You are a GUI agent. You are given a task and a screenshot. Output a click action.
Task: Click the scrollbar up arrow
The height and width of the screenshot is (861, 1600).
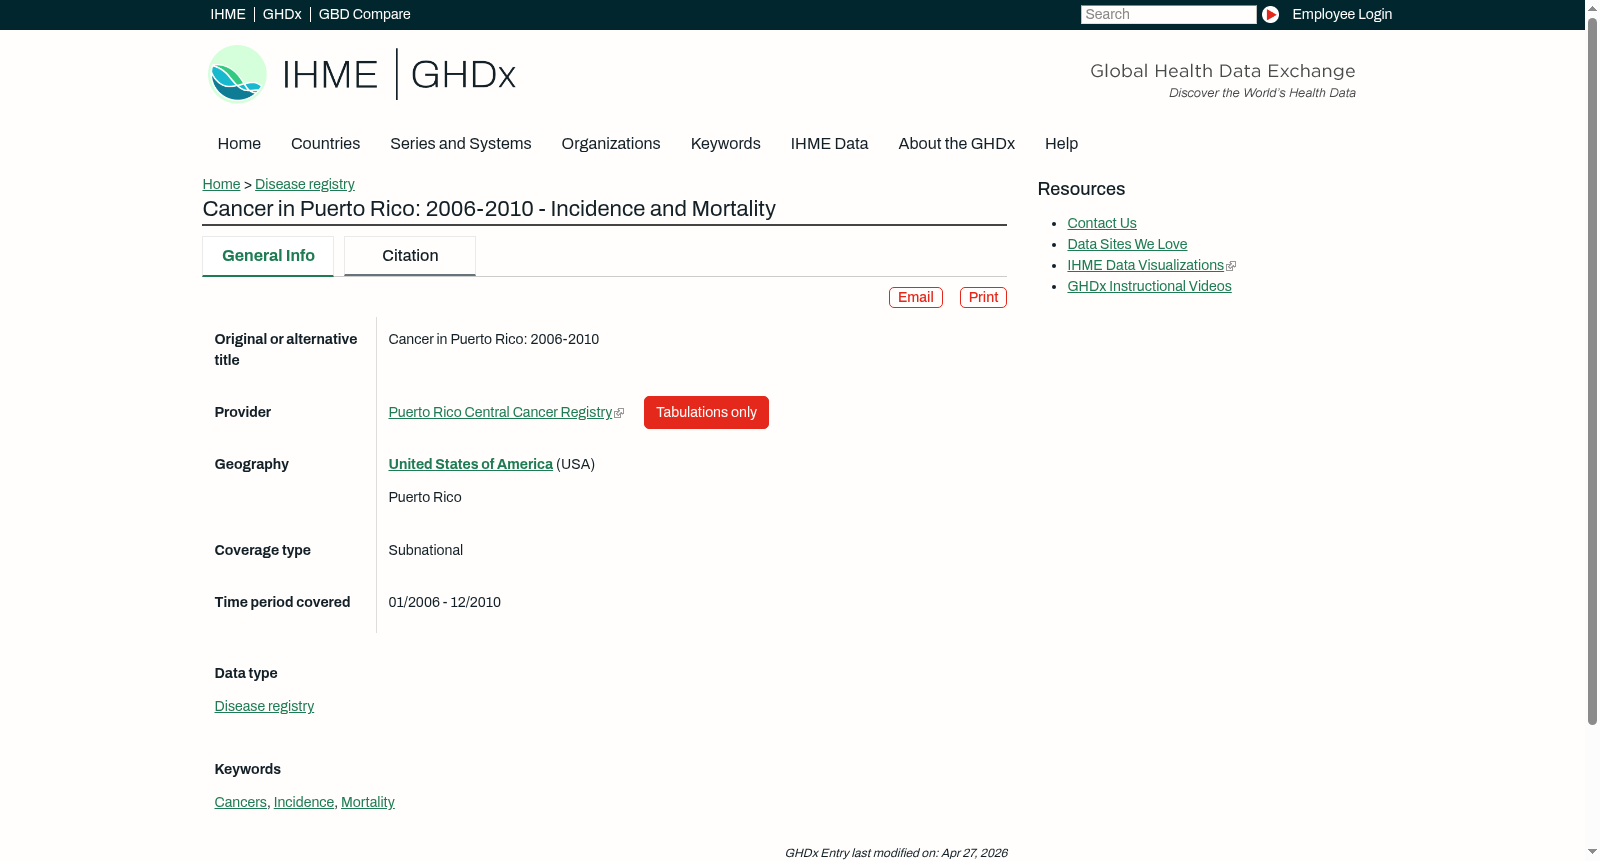1592,7
